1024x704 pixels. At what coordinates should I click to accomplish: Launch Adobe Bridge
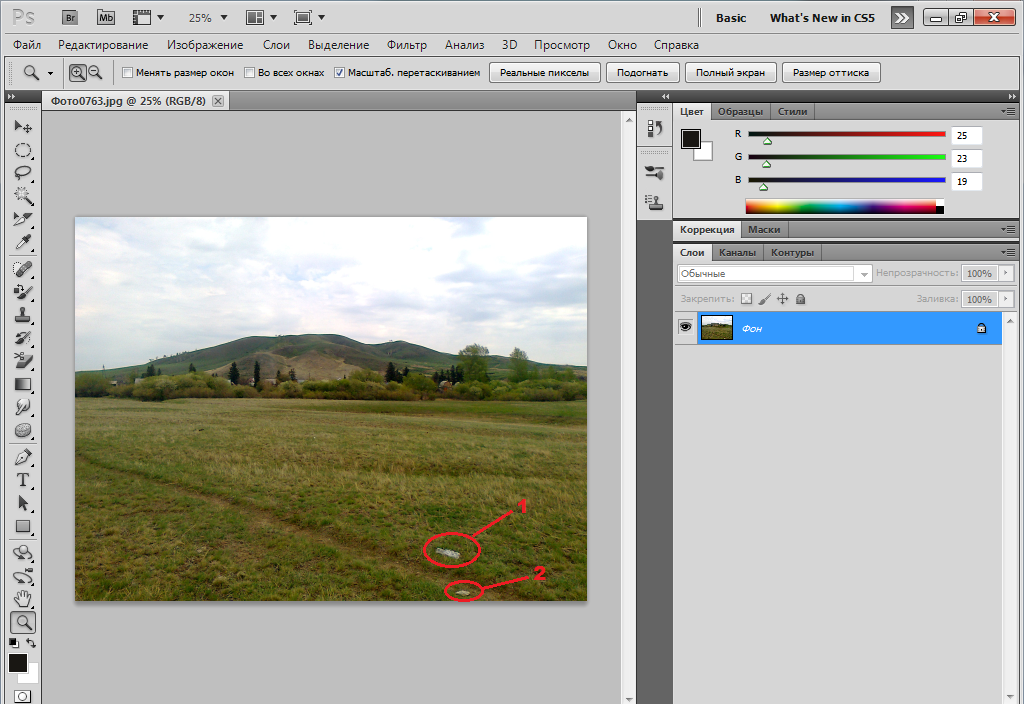[x=70, y=18]
